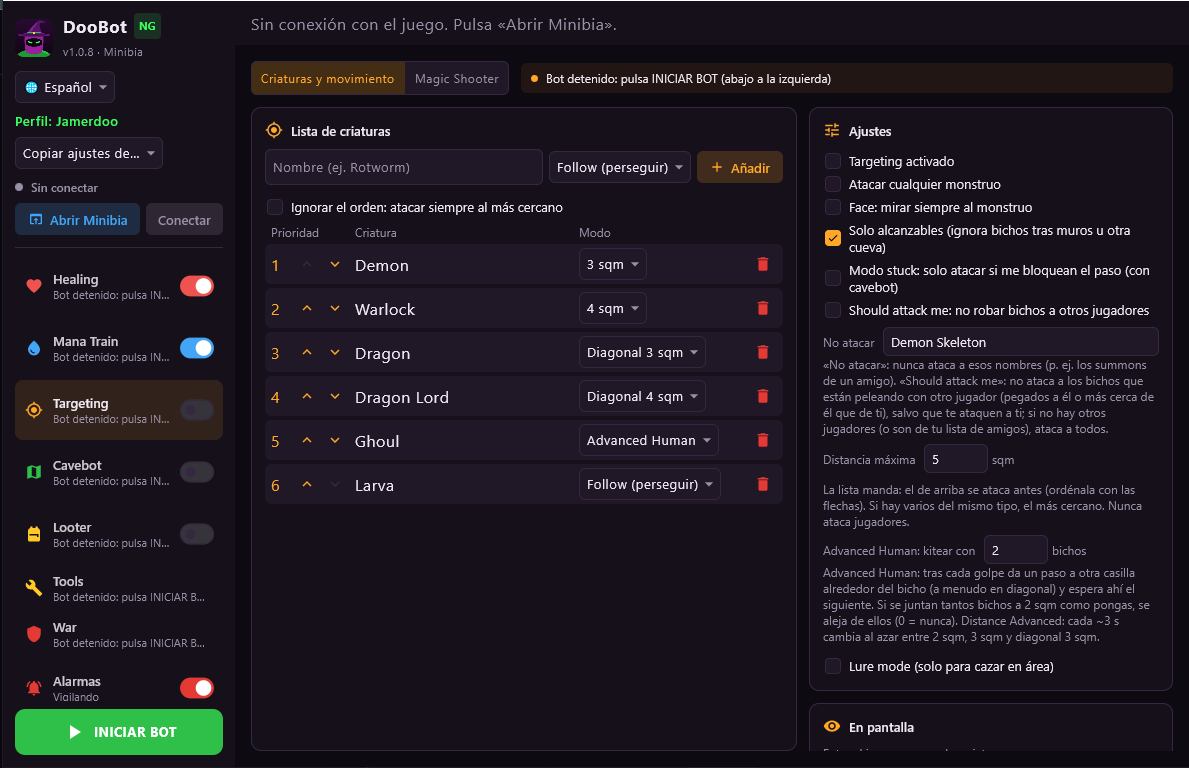
Task: Select the 'Criaturas y movimiento' tab
Action: (328, 79)
